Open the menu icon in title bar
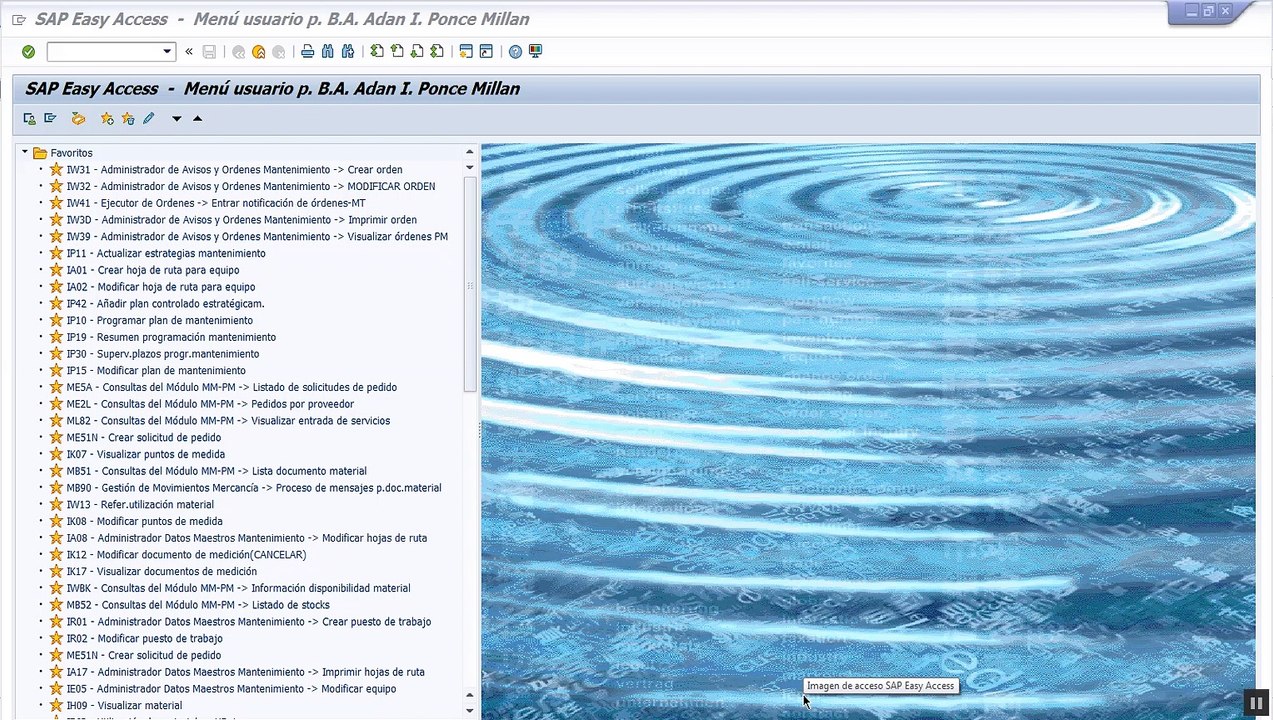 coord(19,19)
